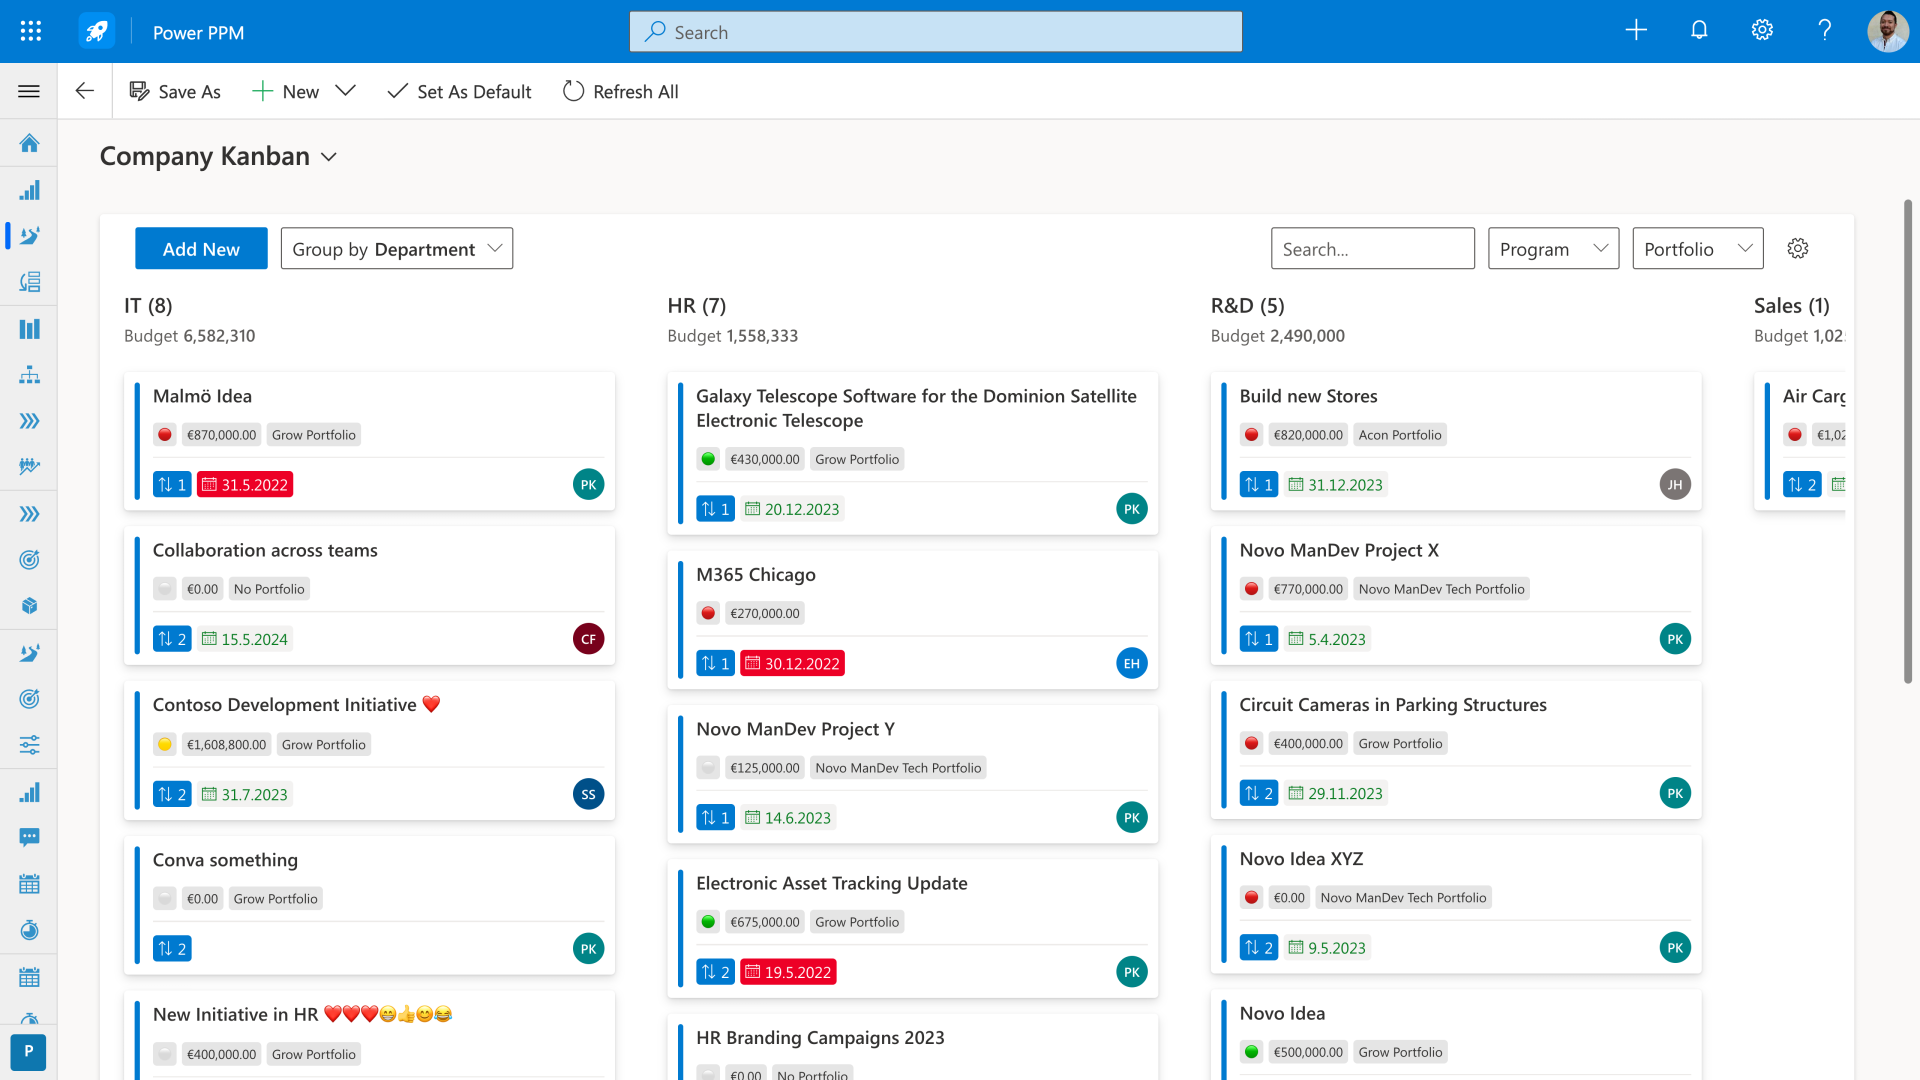Toggle the hamburger navigation menu

point(29,91)
